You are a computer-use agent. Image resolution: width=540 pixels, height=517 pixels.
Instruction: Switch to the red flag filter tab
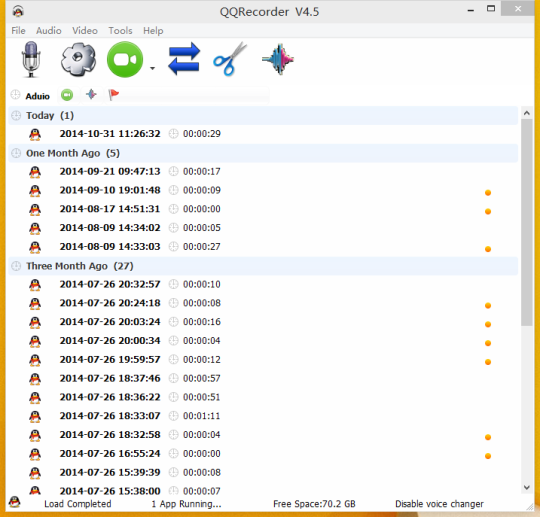coord(114,94)
